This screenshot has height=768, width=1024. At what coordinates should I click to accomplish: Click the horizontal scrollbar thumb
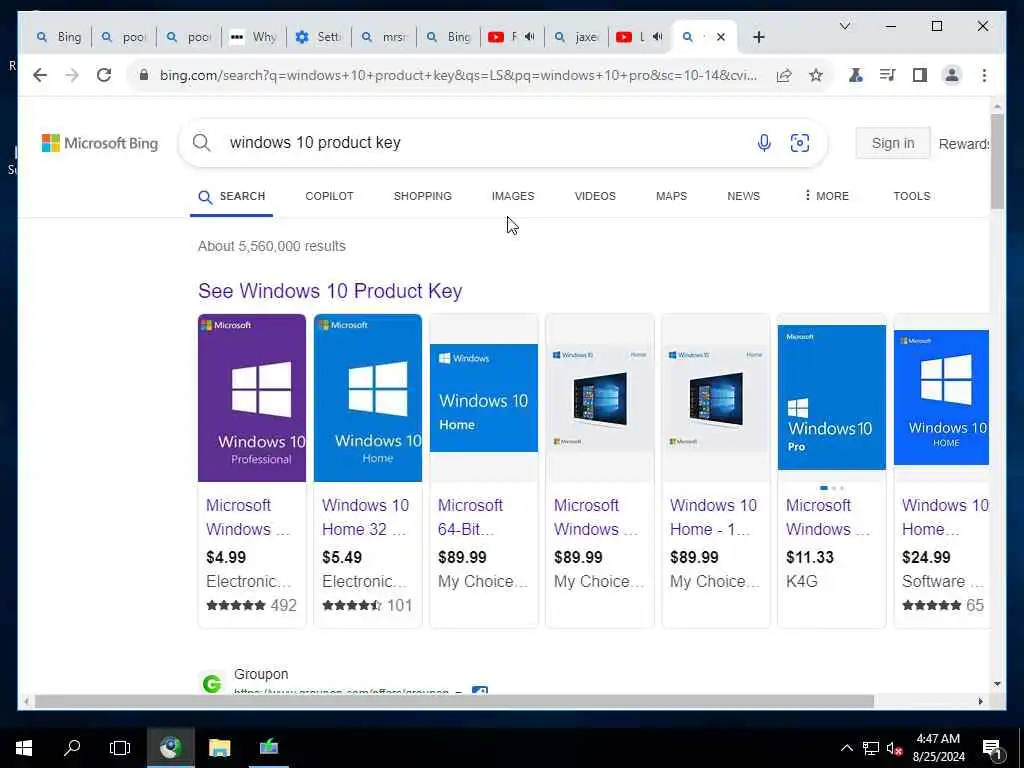(454, 701)
